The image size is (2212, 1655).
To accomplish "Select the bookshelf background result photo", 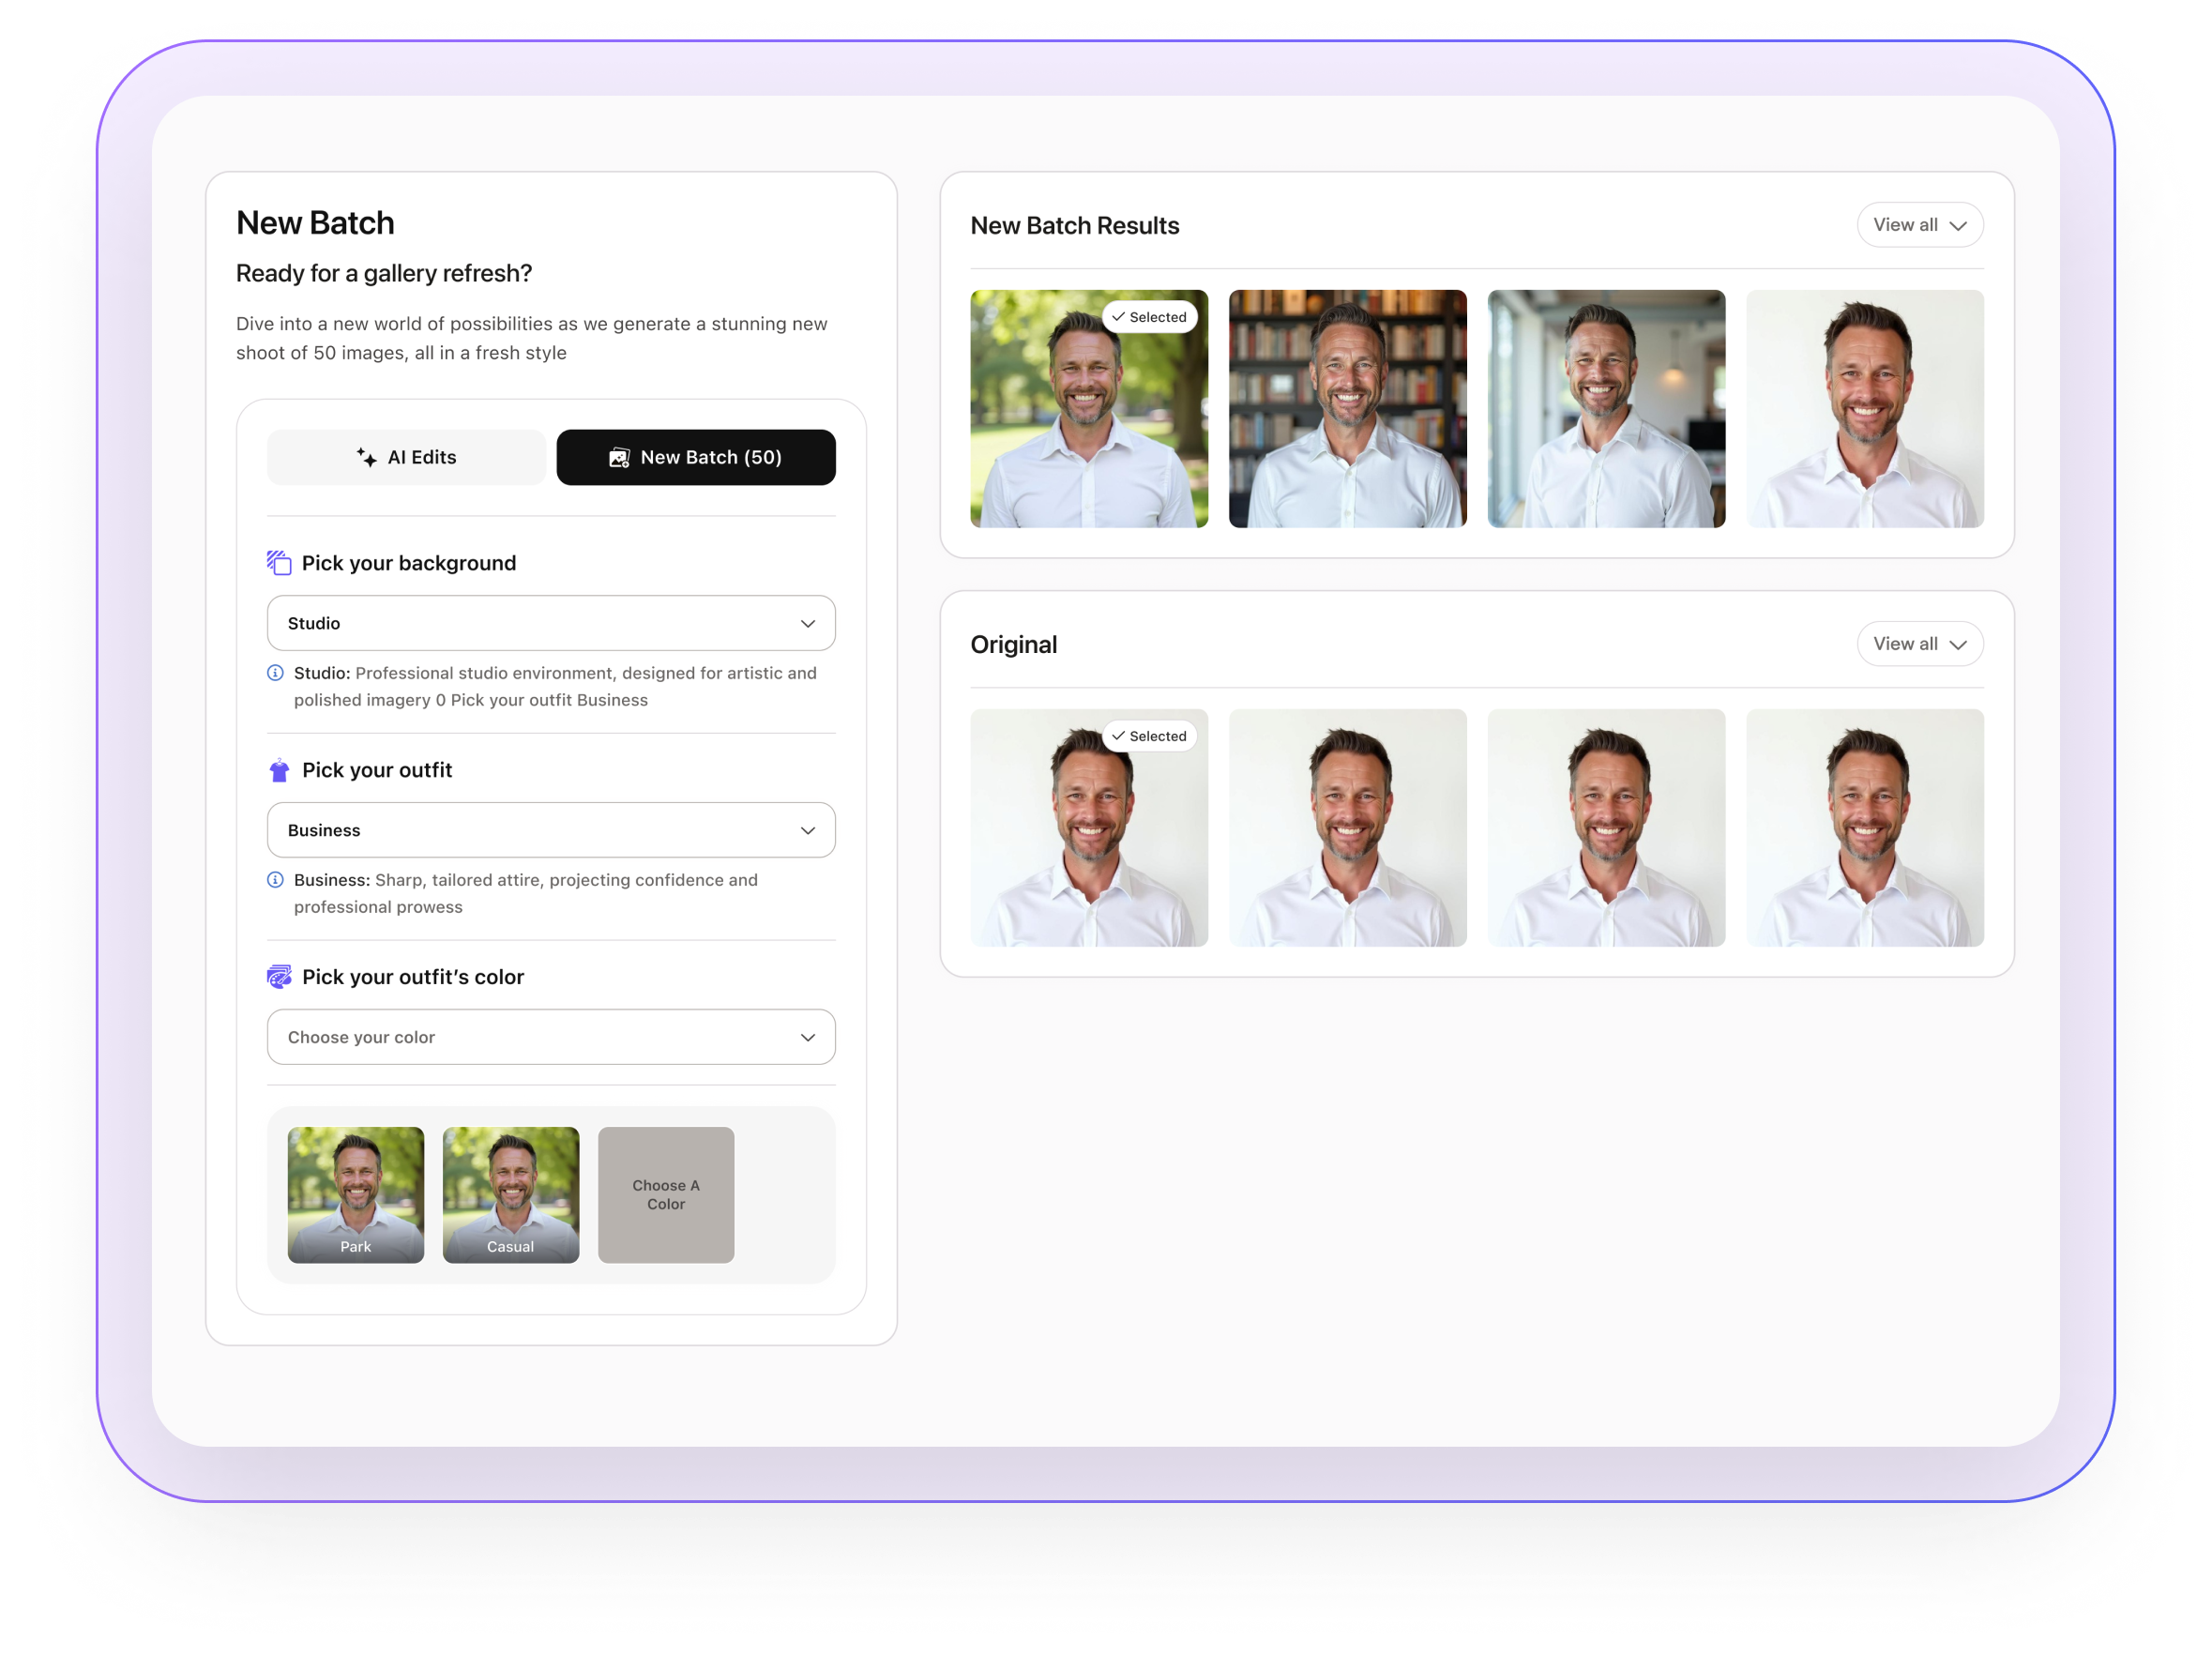I will (x=1347, y=409).
